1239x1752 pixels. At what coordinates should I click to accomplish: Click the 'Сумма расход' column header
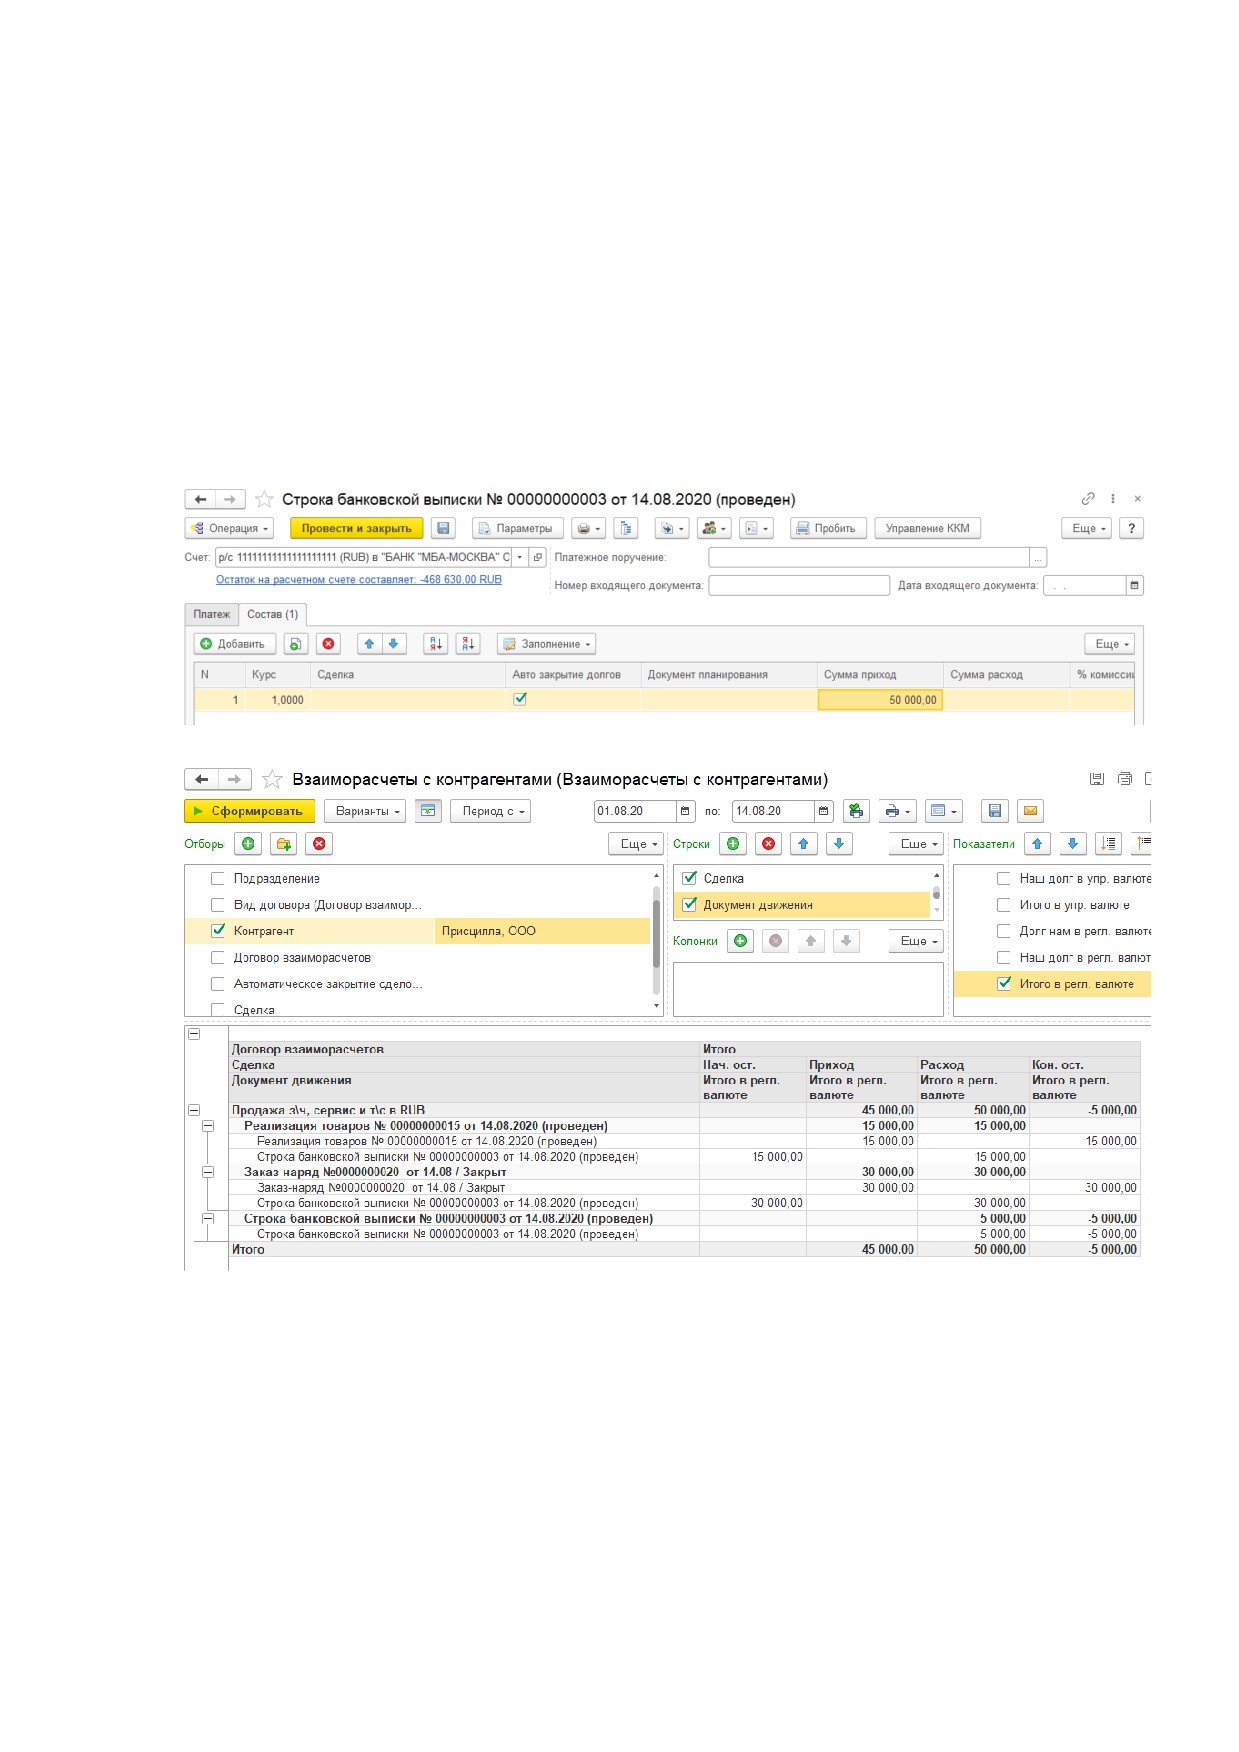1006,675
